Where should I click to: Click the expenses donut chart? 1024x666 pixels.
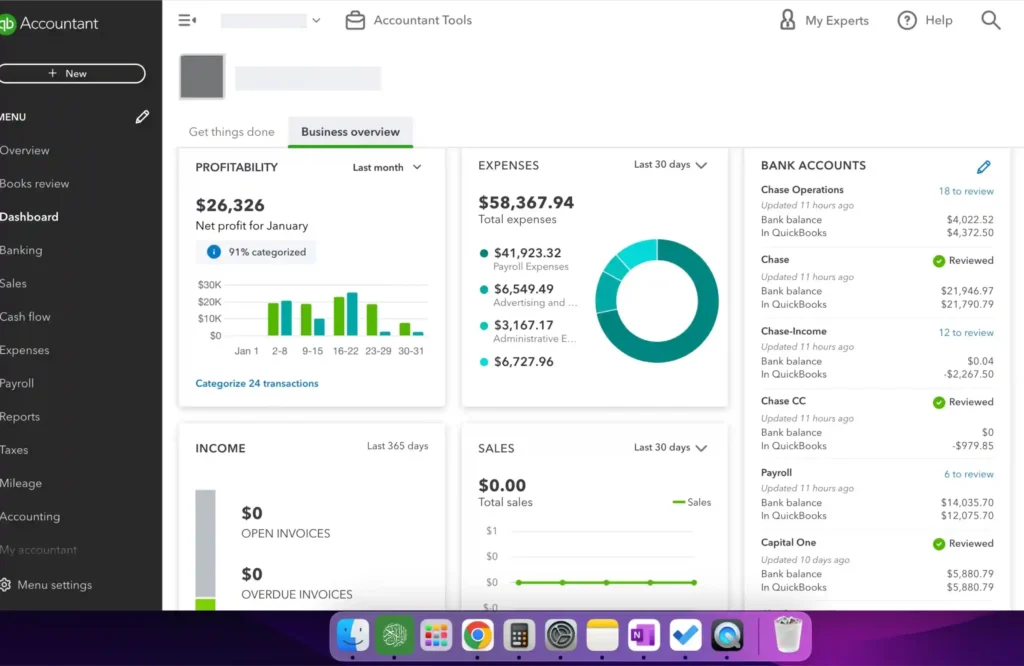[x=657, y=301]
